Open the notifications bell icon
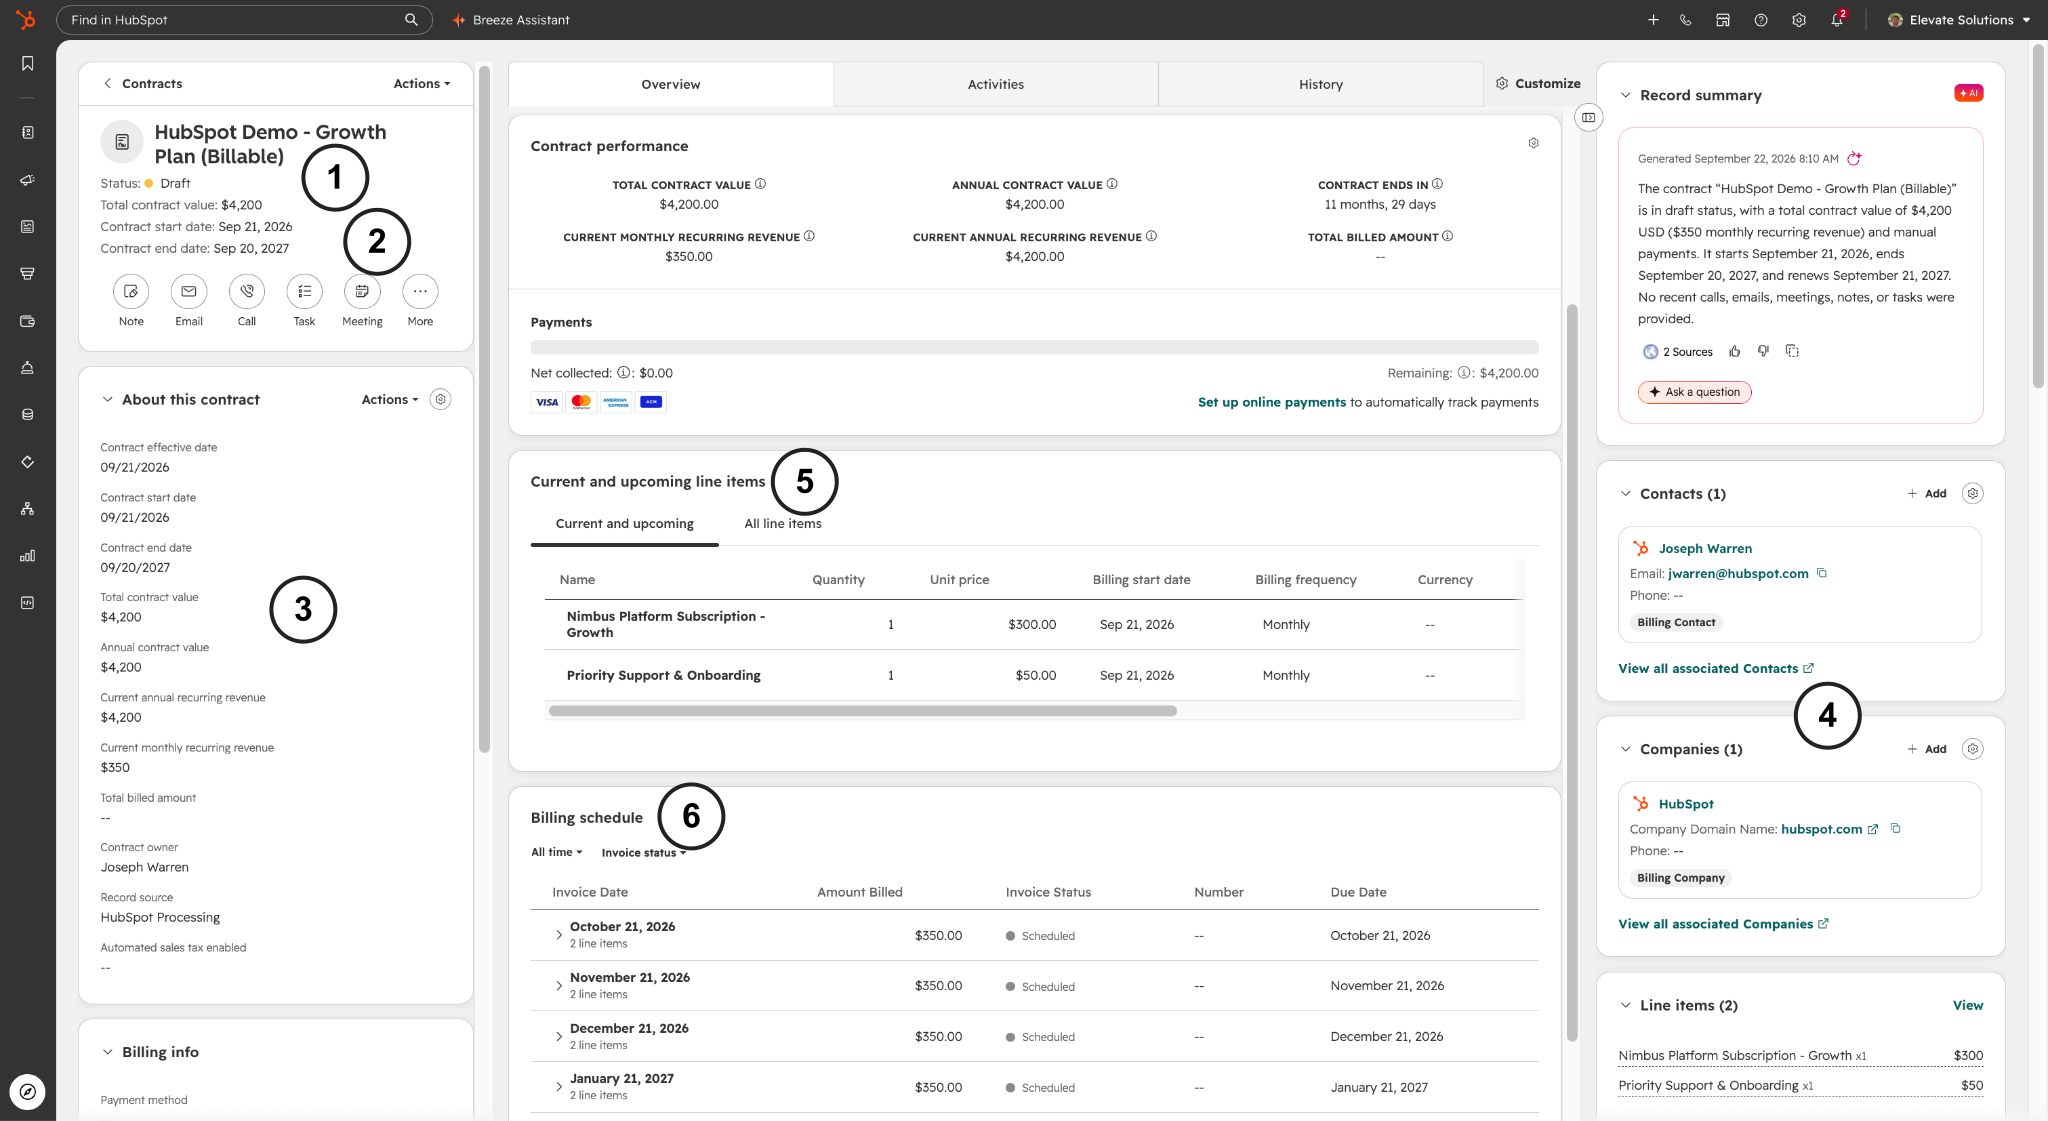Screen dimensions: 2048x1121 click(x=1837, y=19)
